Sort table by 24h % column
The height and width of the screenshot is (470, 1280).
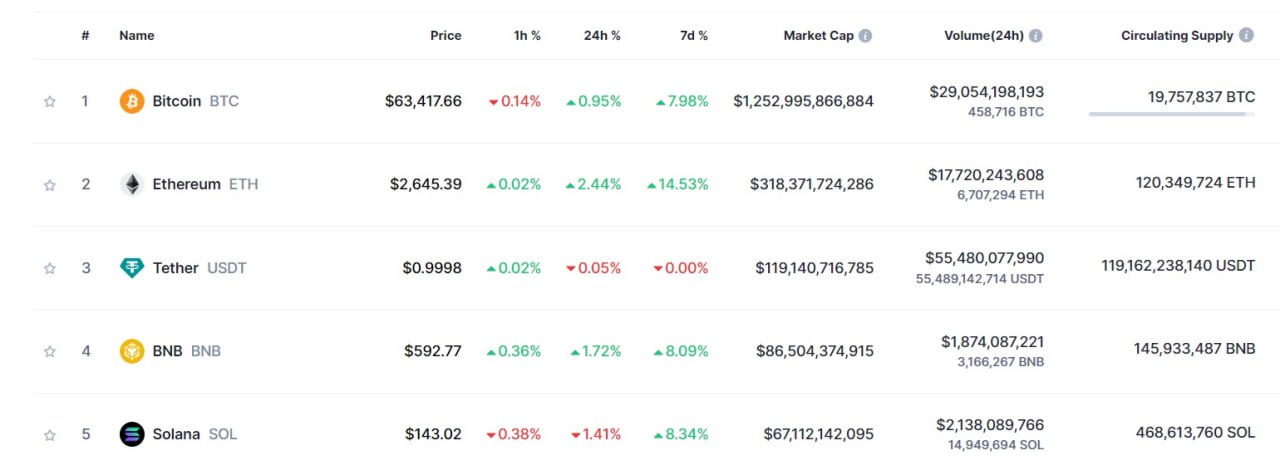602,35
